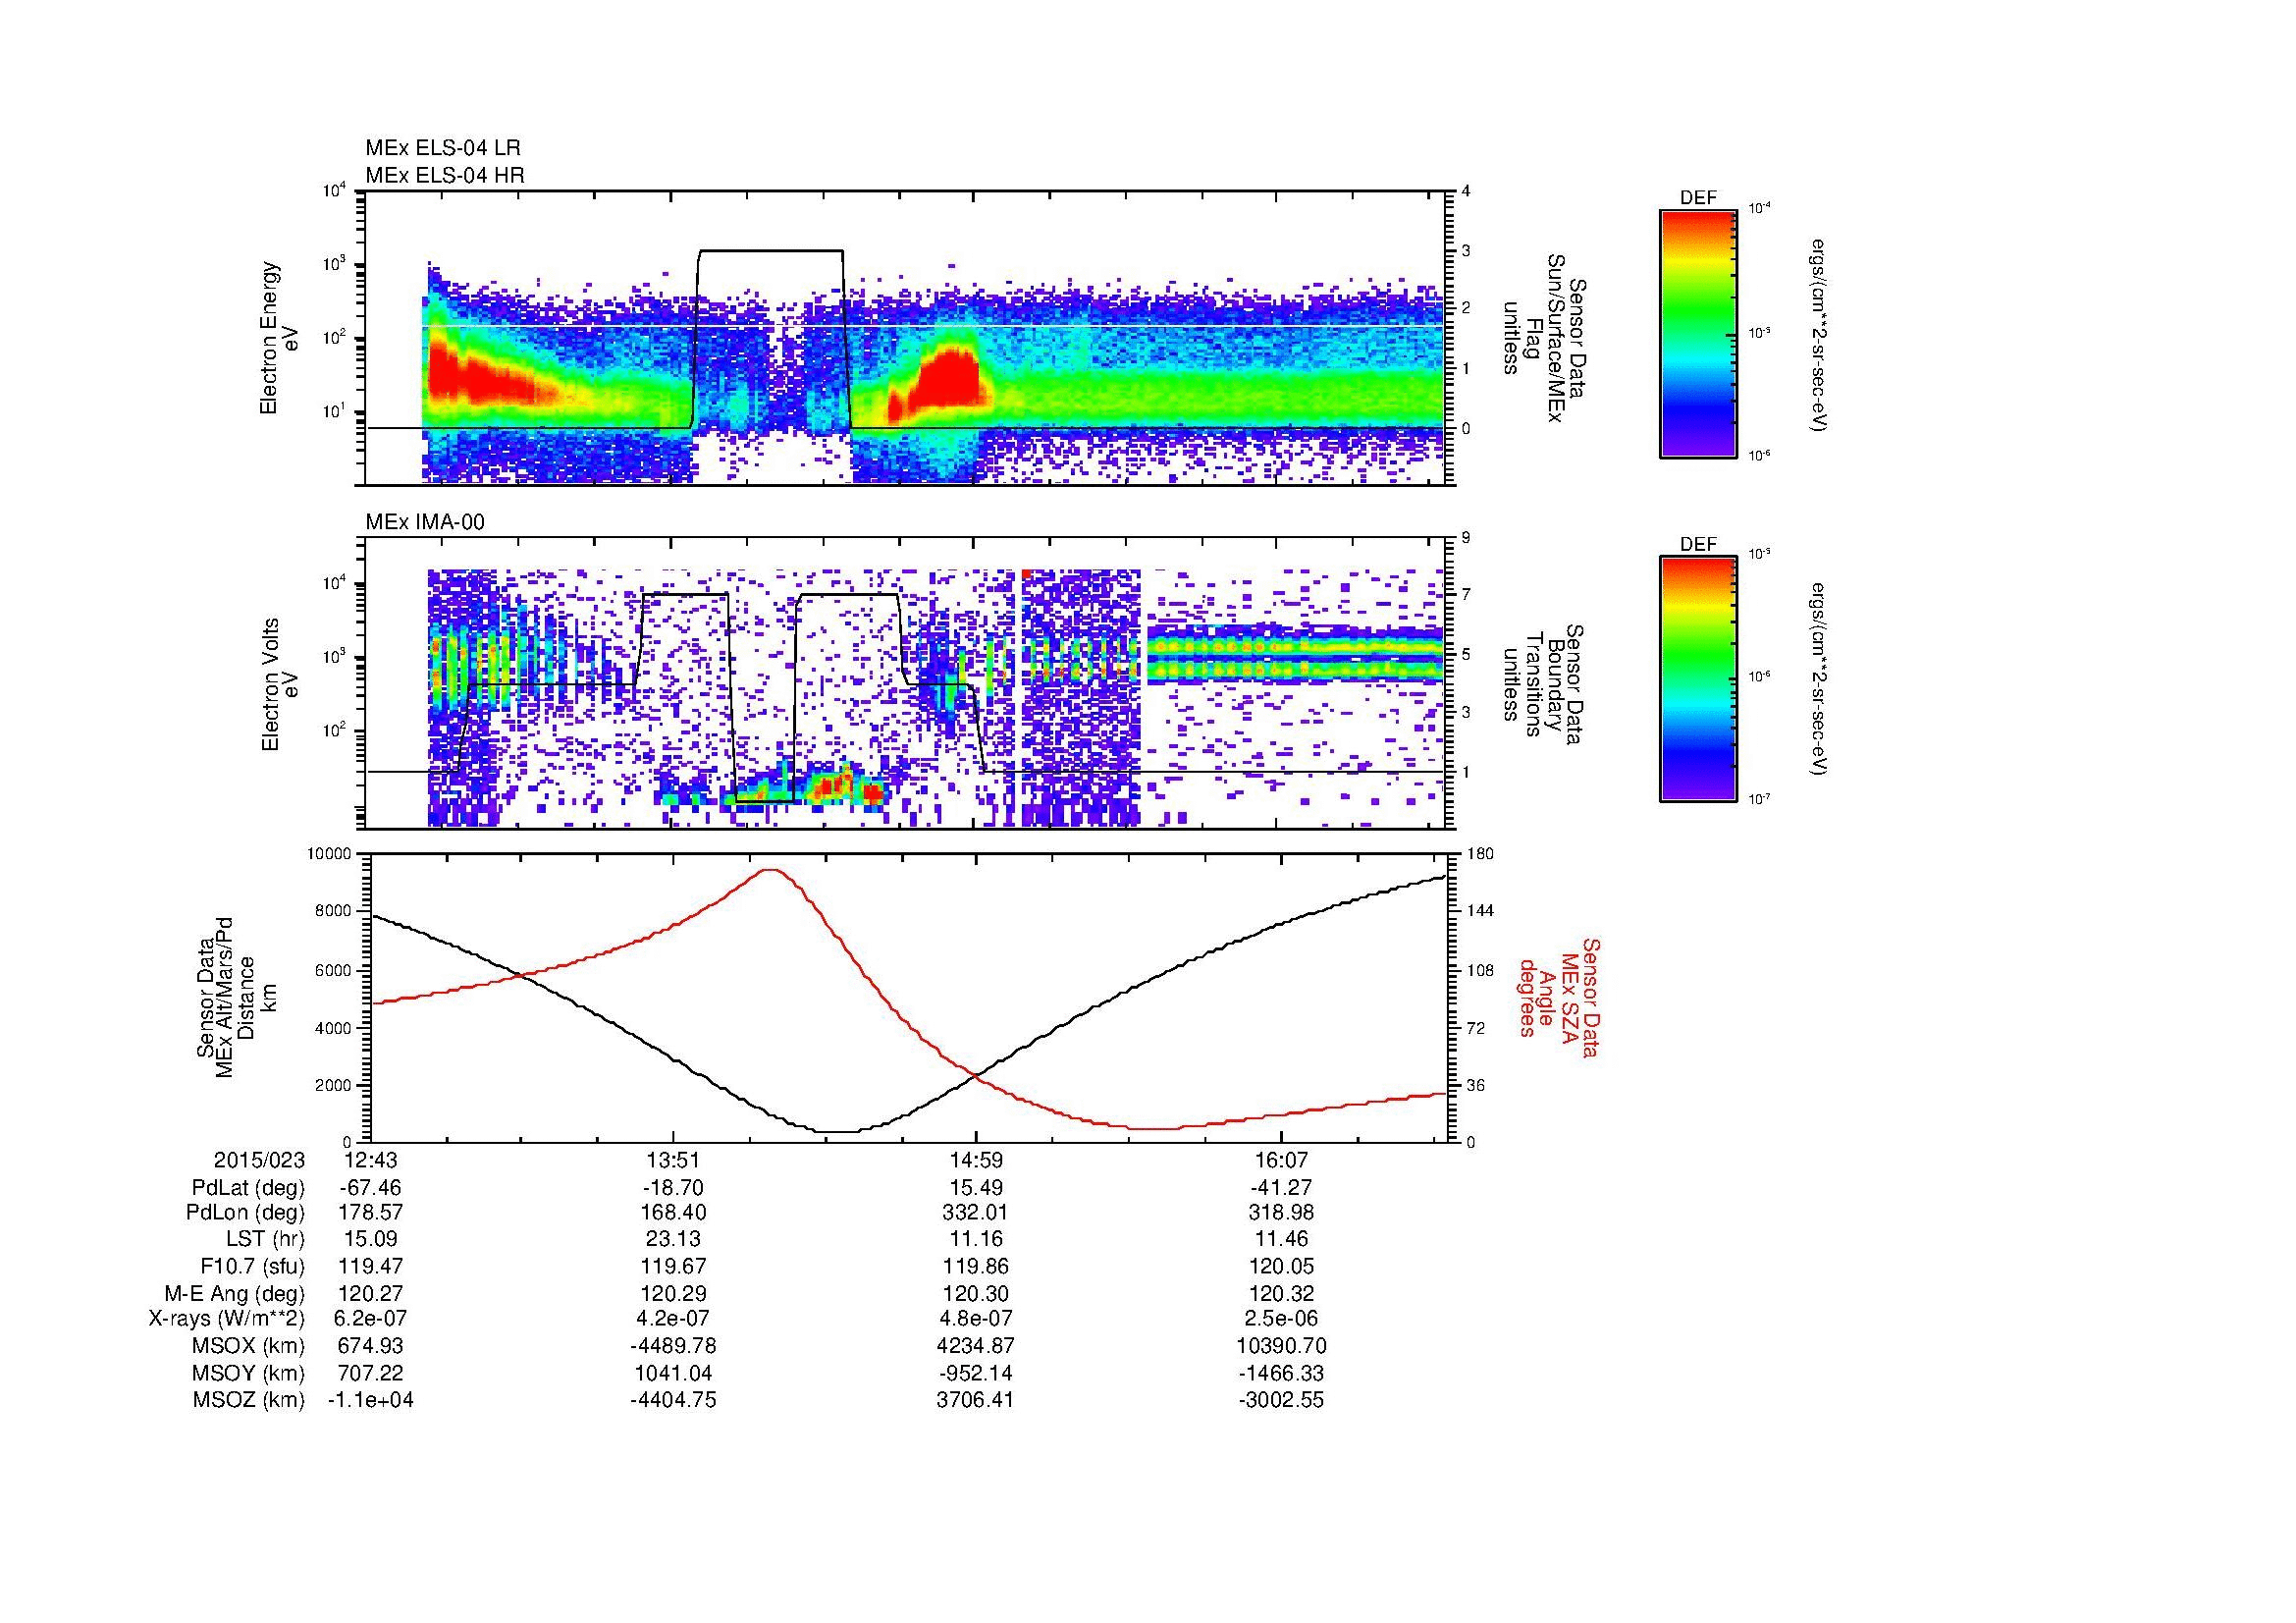This screenshot has height=1623, width=2296.
Task: Click the 'LST (hr)' row label
Action: click(265, 1240)
